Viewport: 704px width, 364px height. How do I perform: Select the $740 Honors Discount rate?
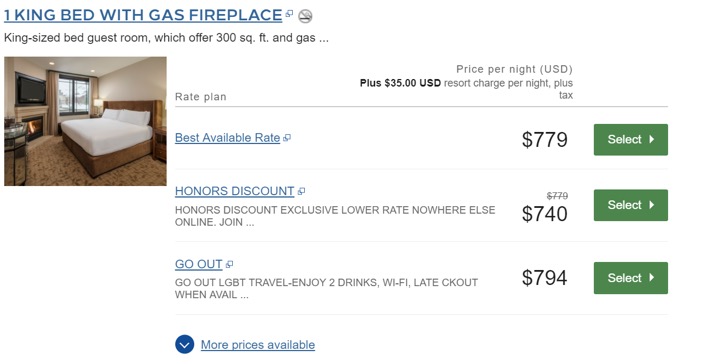point(631,205)
